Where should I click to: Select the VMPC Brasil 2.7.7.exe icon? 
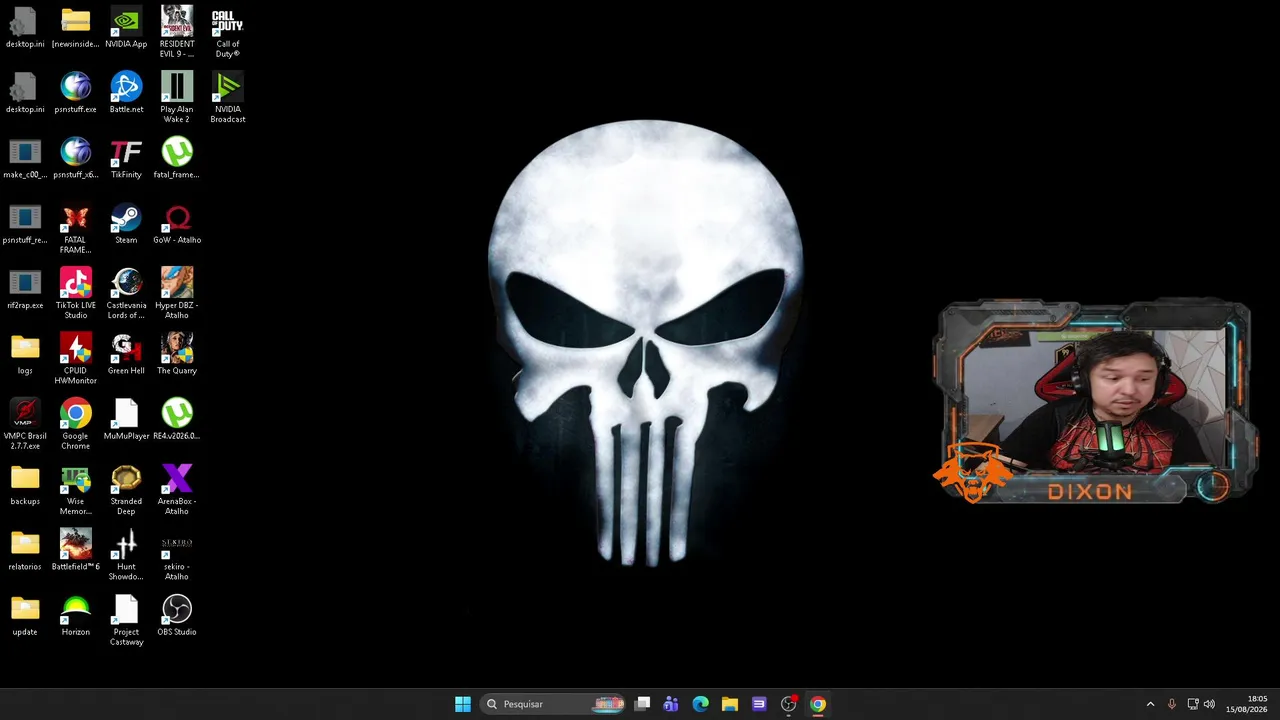(x=25, y=423)
